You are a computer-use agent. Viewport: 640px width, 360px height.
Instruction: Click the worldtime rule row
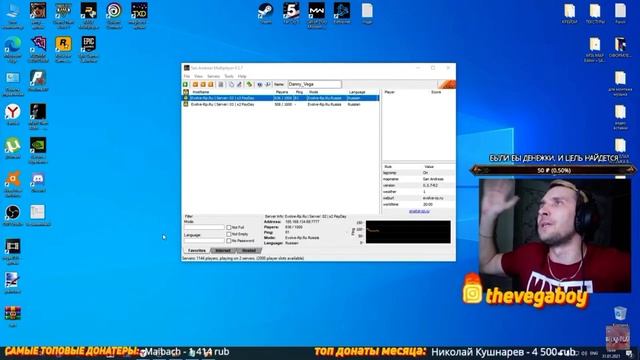(419, 204)
